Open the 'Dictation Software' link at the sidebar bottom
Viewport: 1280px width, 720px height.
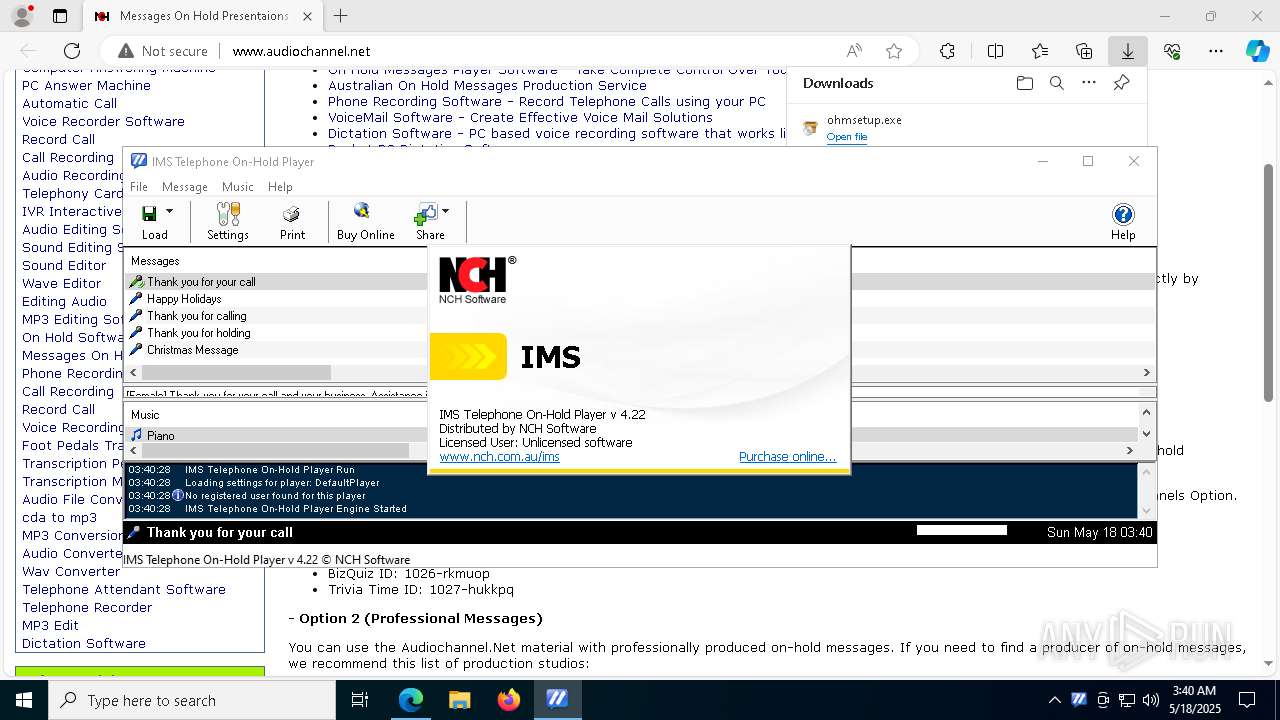click(84, 644)
